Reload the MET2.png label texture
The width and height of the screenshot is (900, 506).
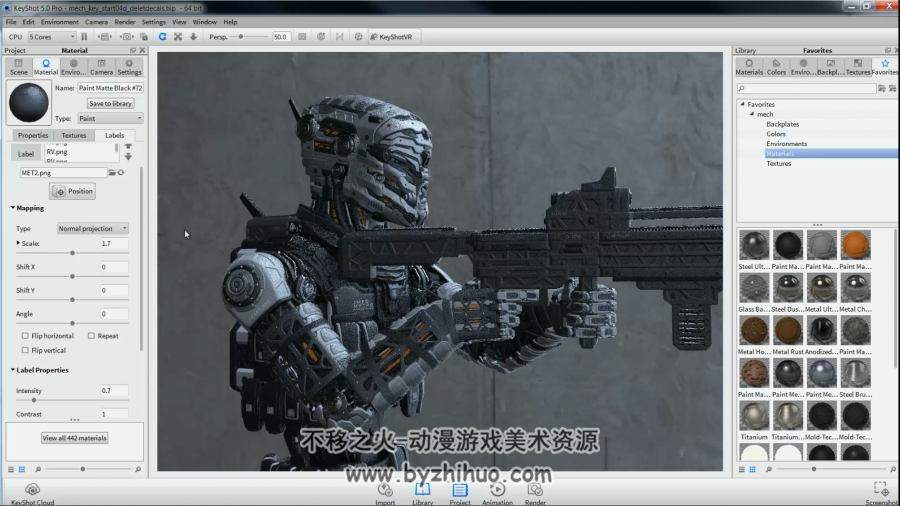coord(121,173)
